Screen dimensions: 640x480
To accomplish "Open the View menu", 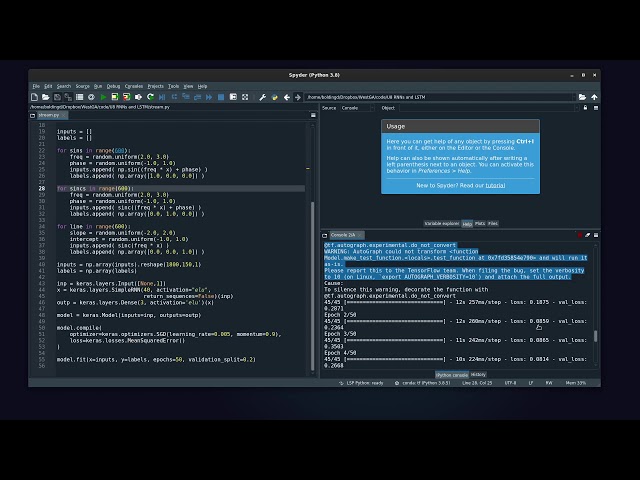I will click(x=188, y=87).
